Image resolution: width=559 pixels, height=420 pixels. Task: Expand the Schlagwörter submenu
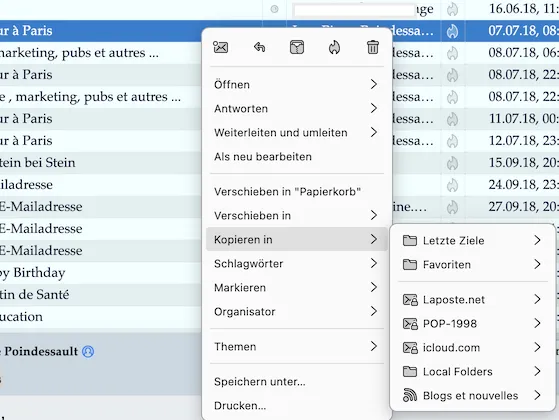coord(297,263)
